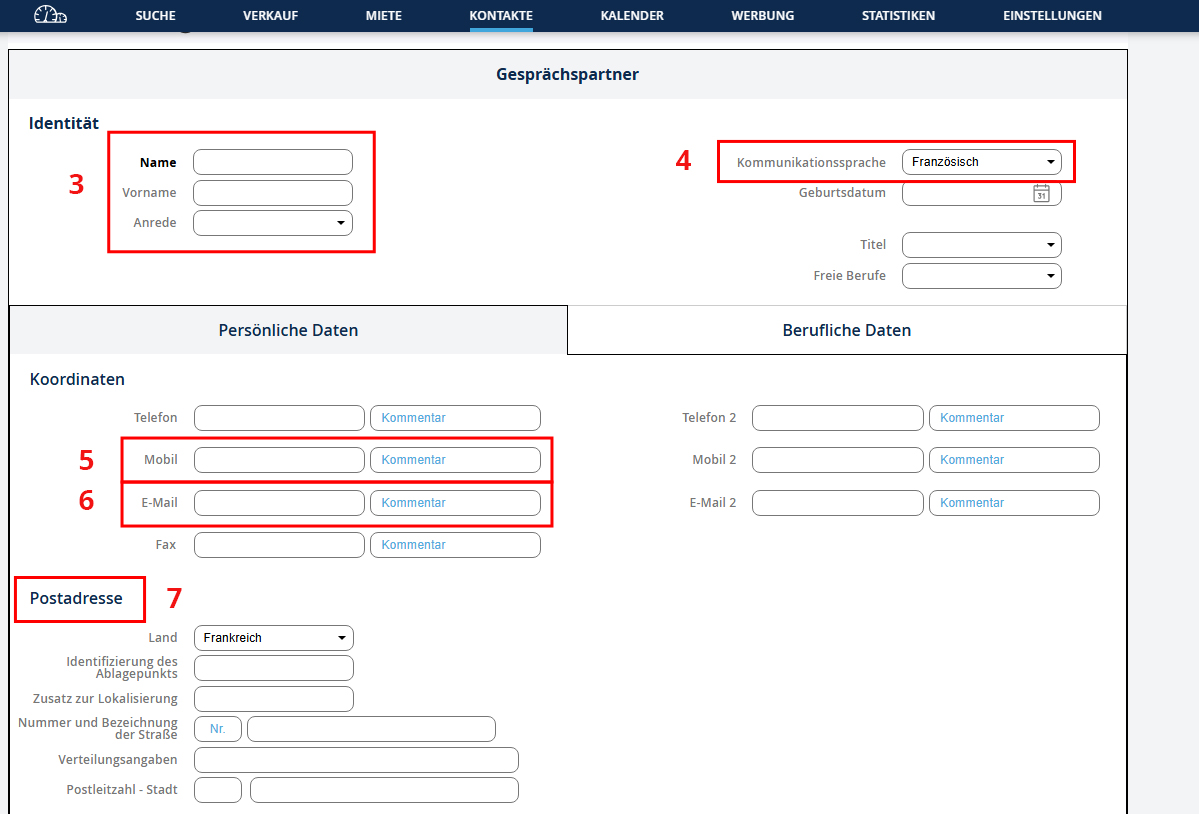Change the Land dropdown from Frankreich

coord(273,638)
